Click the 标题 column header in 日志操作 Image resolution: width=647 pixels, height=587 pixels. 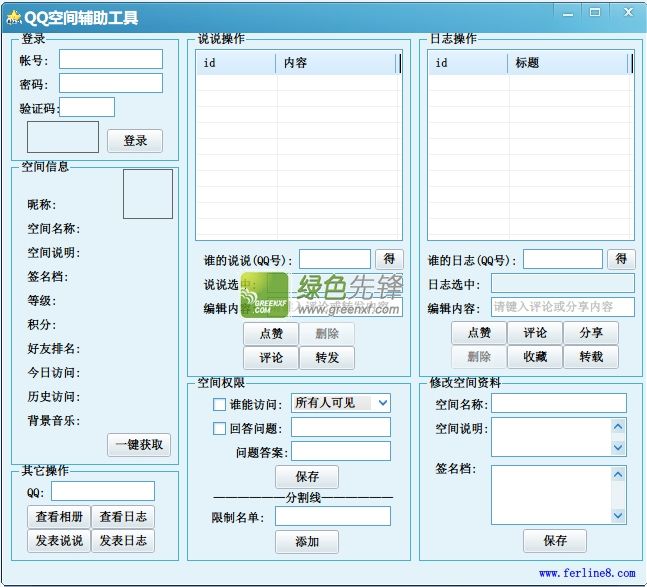pos(569,63)
